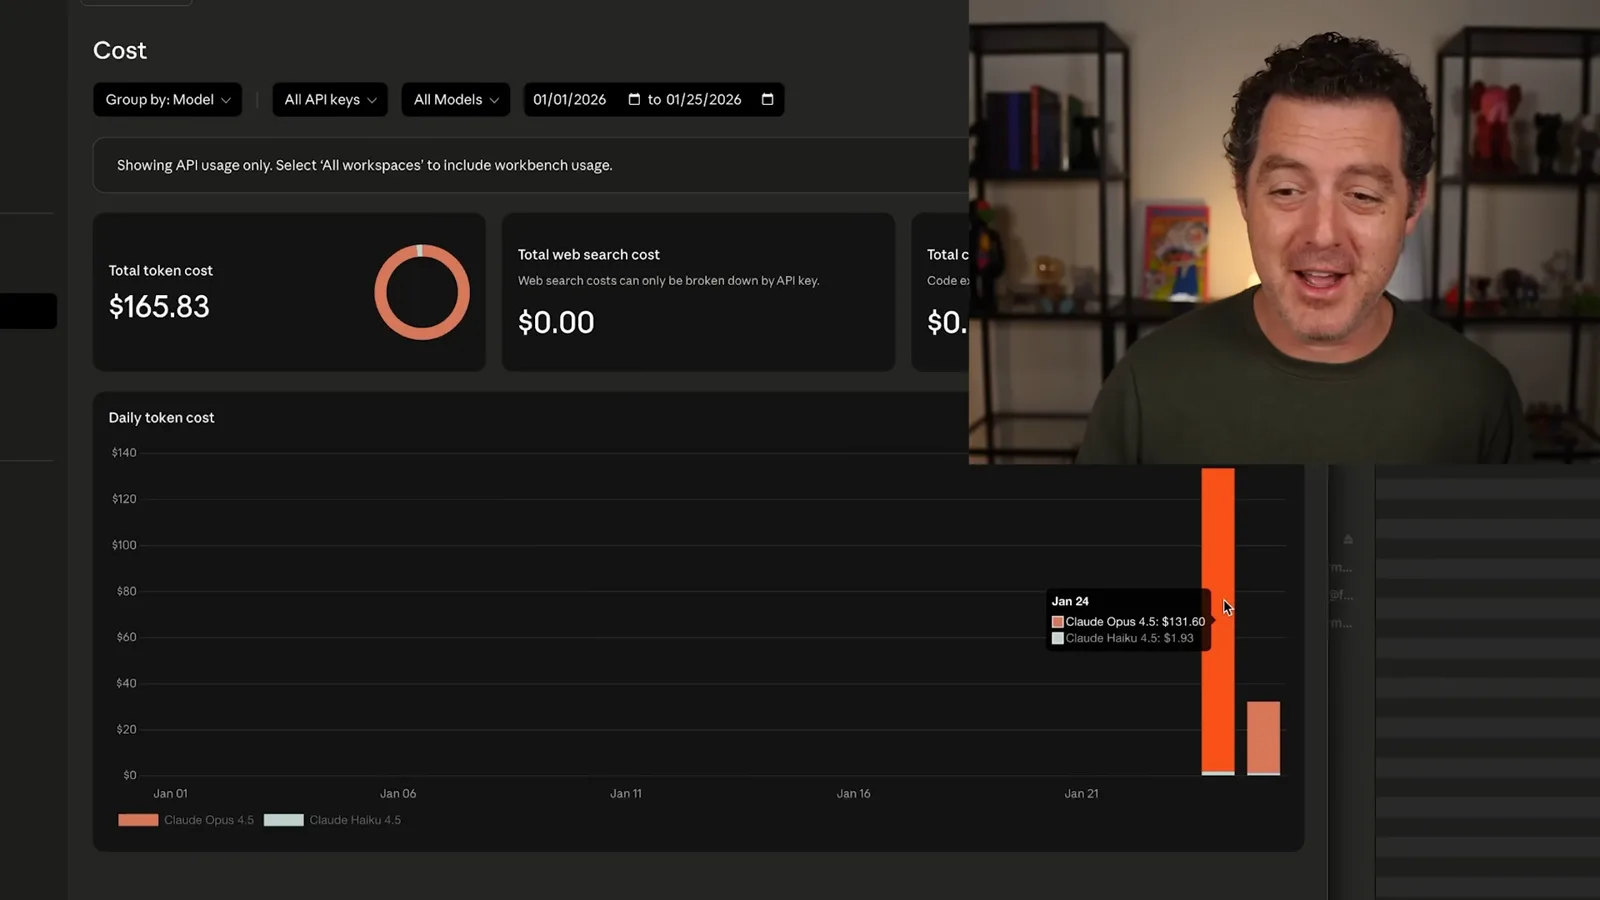This screenshot has height=900, width=1600.
Task: Click the web search costs API key note
Action: 668,280
